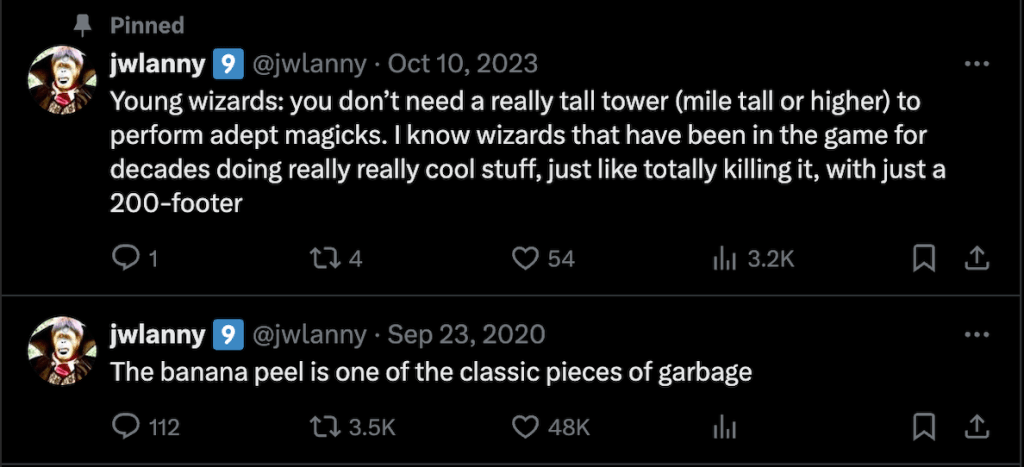Share the banana peel tweet
This screenshot has width=1024, height=467.
coord(975,427)
